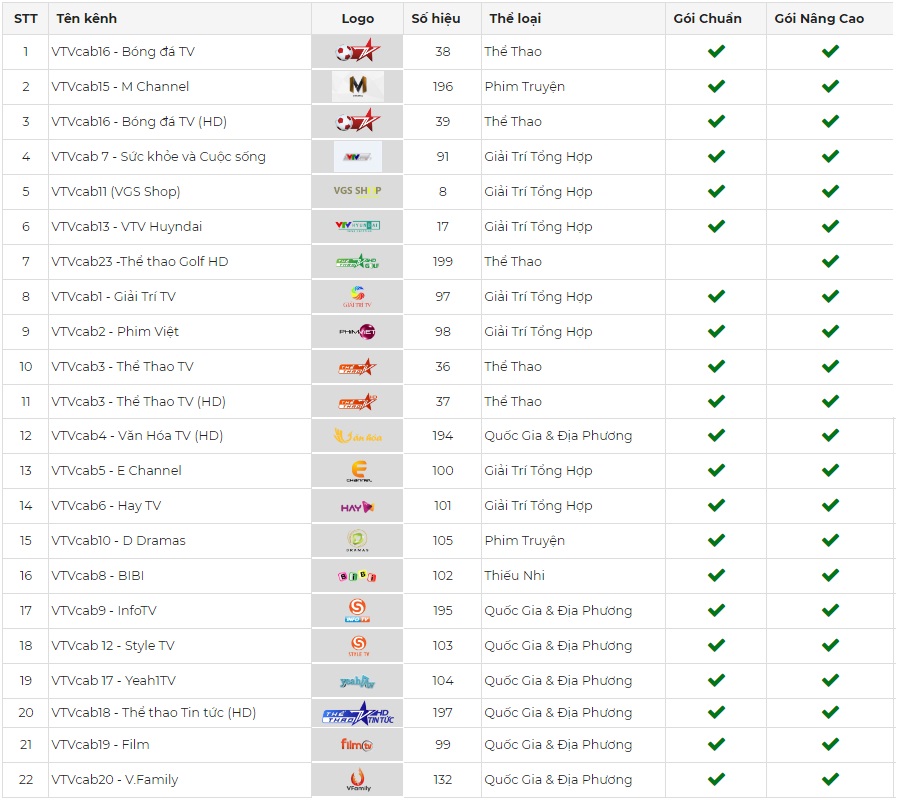This screenshot has width=898, height=800.
Task: Click the Tên kênh column header
Action: [x=85, y=18]
